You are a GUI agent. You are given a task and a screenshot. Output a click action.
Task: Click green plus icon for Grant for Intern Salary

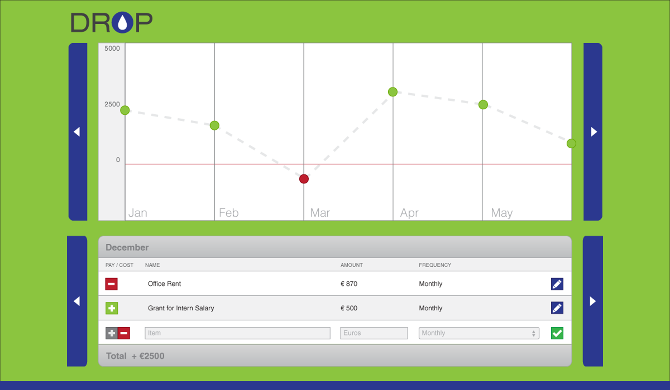[x=112, y=308]
